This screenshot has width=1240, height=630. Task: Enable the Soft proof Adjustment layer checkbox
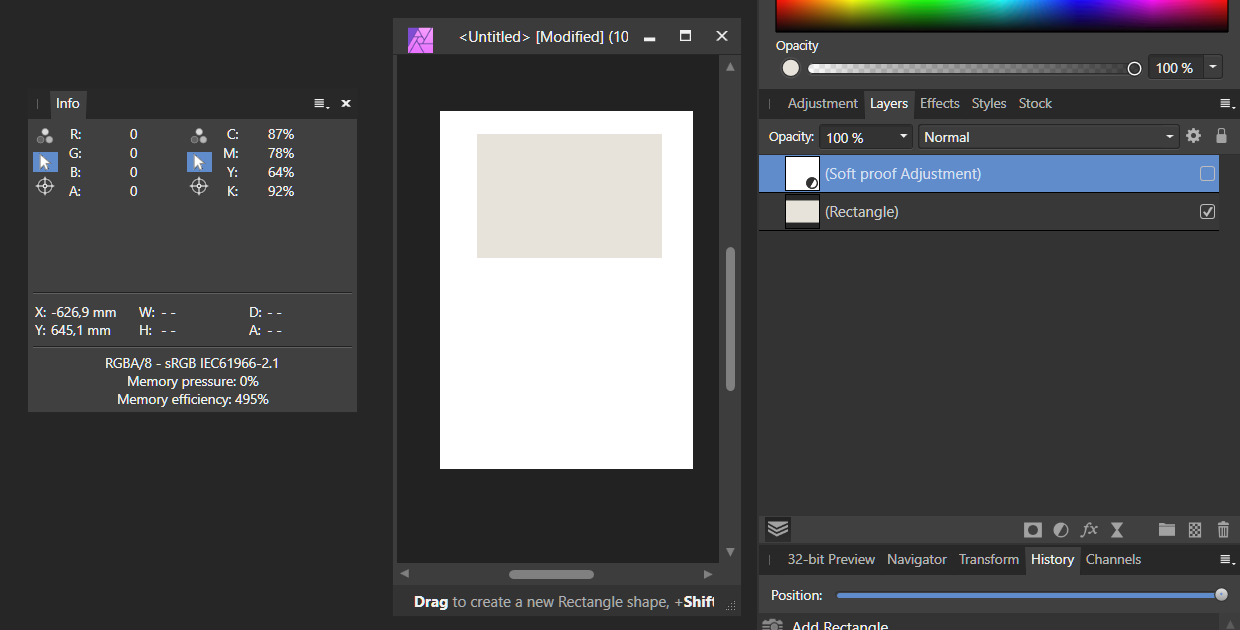pyautogui.click(x=1208, y=173)
